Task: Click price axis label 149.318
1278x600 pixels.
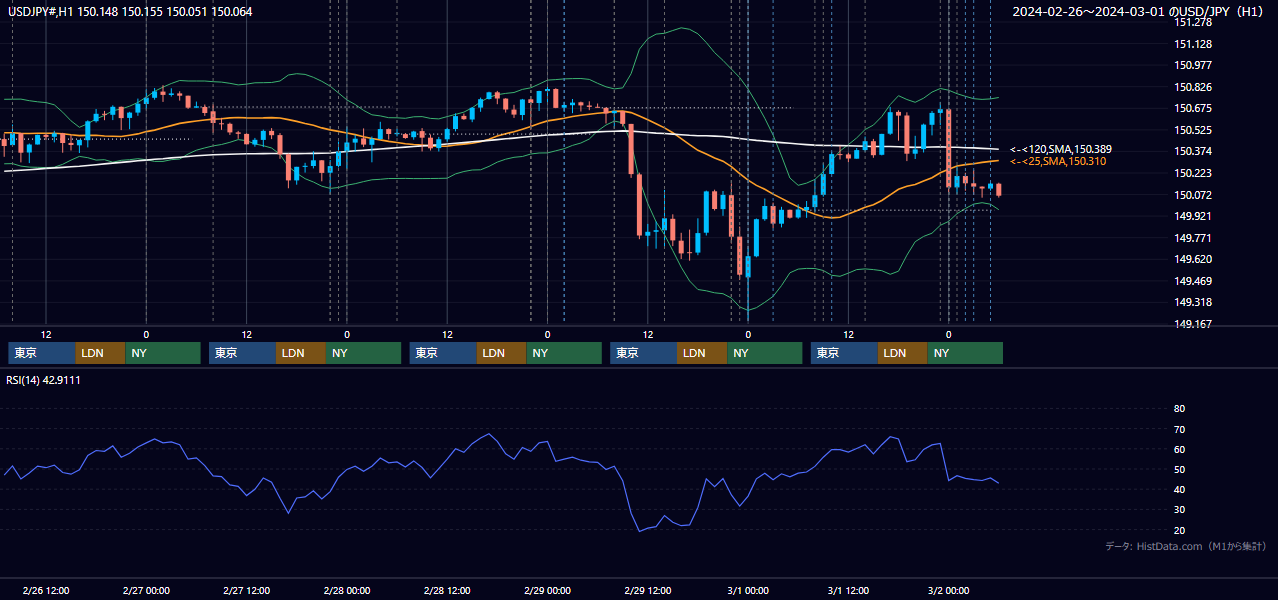Action: (1193, 302)
